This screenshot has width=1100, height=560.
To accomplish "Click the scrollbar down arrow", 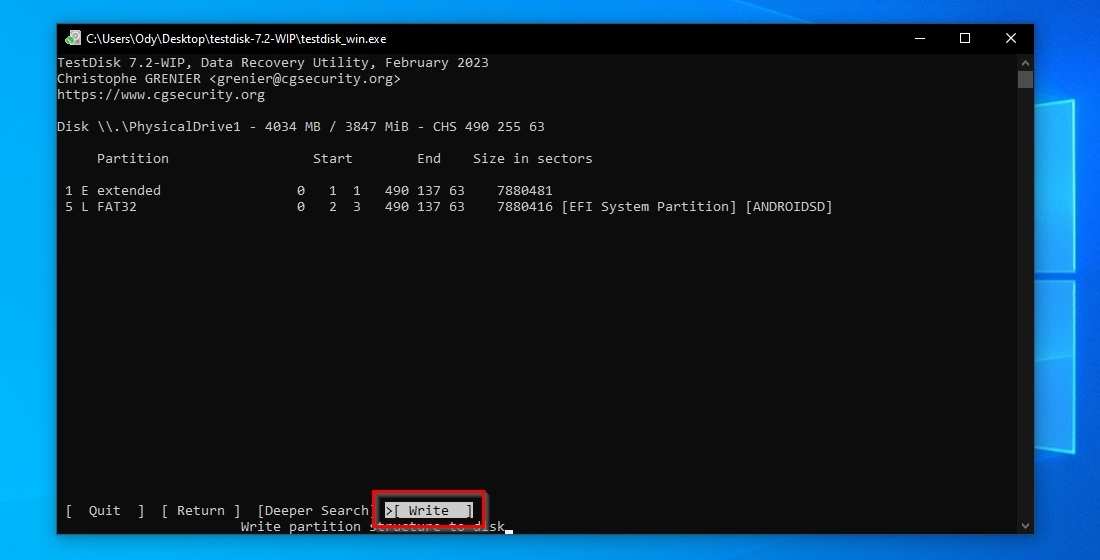I will (x=1025, y=526).
